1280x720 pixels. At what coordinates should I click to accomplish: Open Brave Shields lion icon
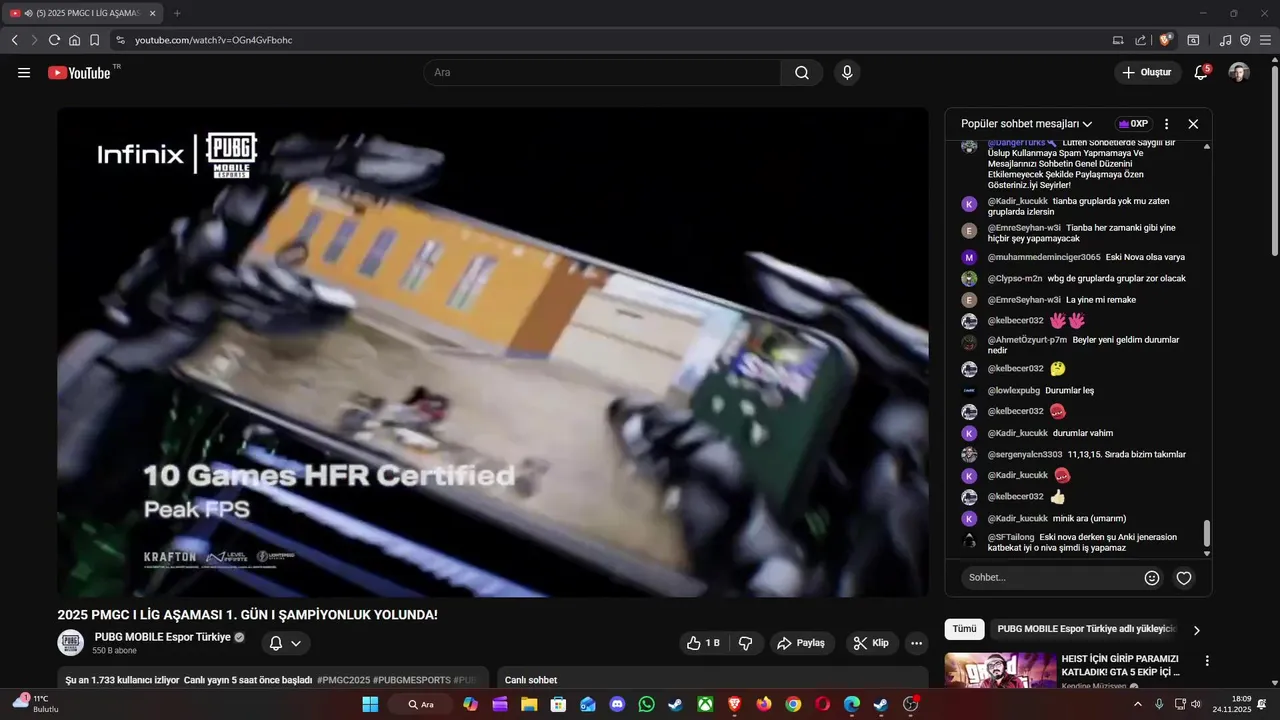click(x=1166, y=40)
